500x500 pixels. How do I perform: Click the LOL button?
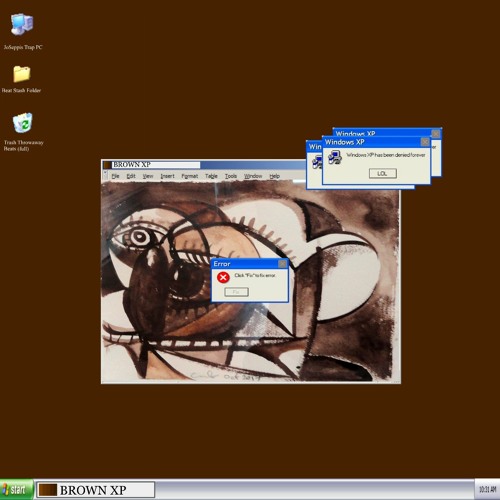pos(383,173)
